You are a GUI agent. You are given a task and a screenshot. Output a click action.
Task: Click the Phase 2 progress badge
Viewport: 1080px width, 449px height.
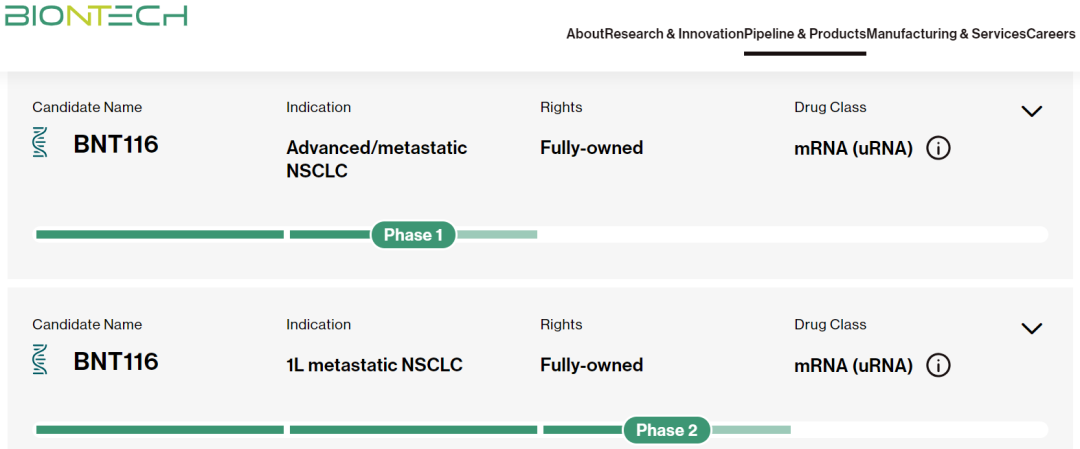667,430
